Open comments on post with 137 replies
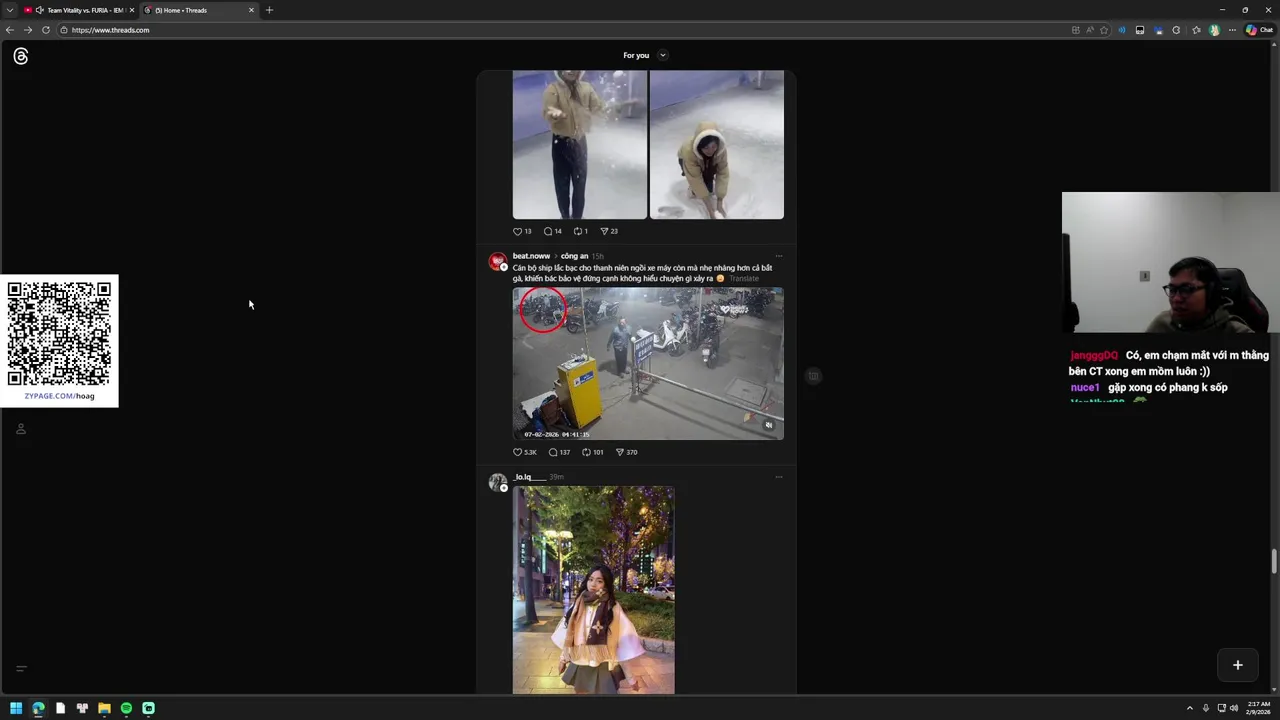 tap(559, 452)
